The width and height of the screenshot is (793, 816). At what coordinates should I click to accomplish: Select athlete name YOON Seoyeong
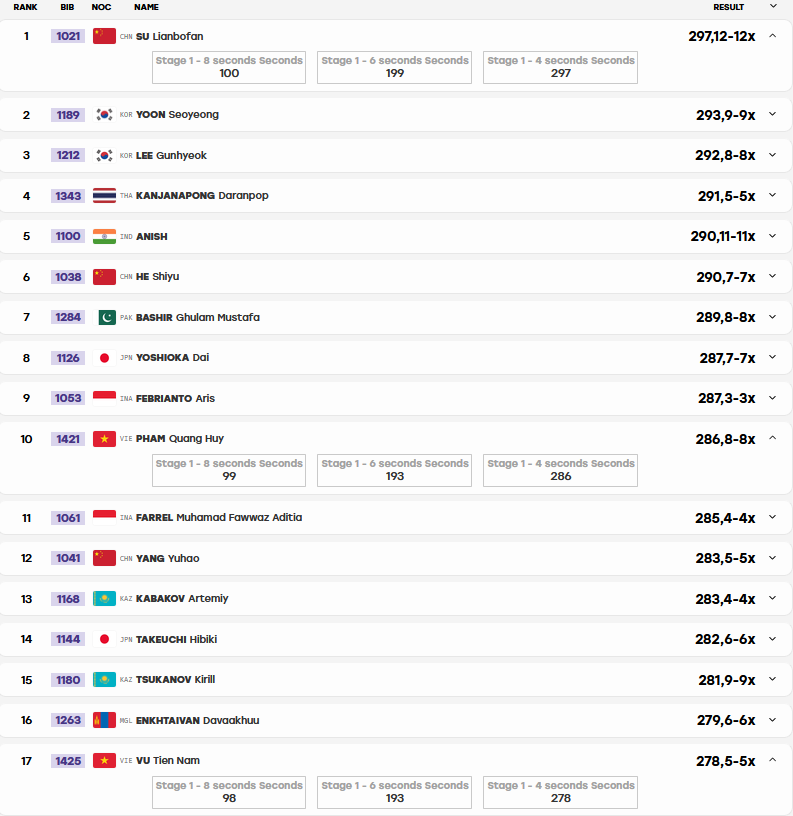coord(177,114)
